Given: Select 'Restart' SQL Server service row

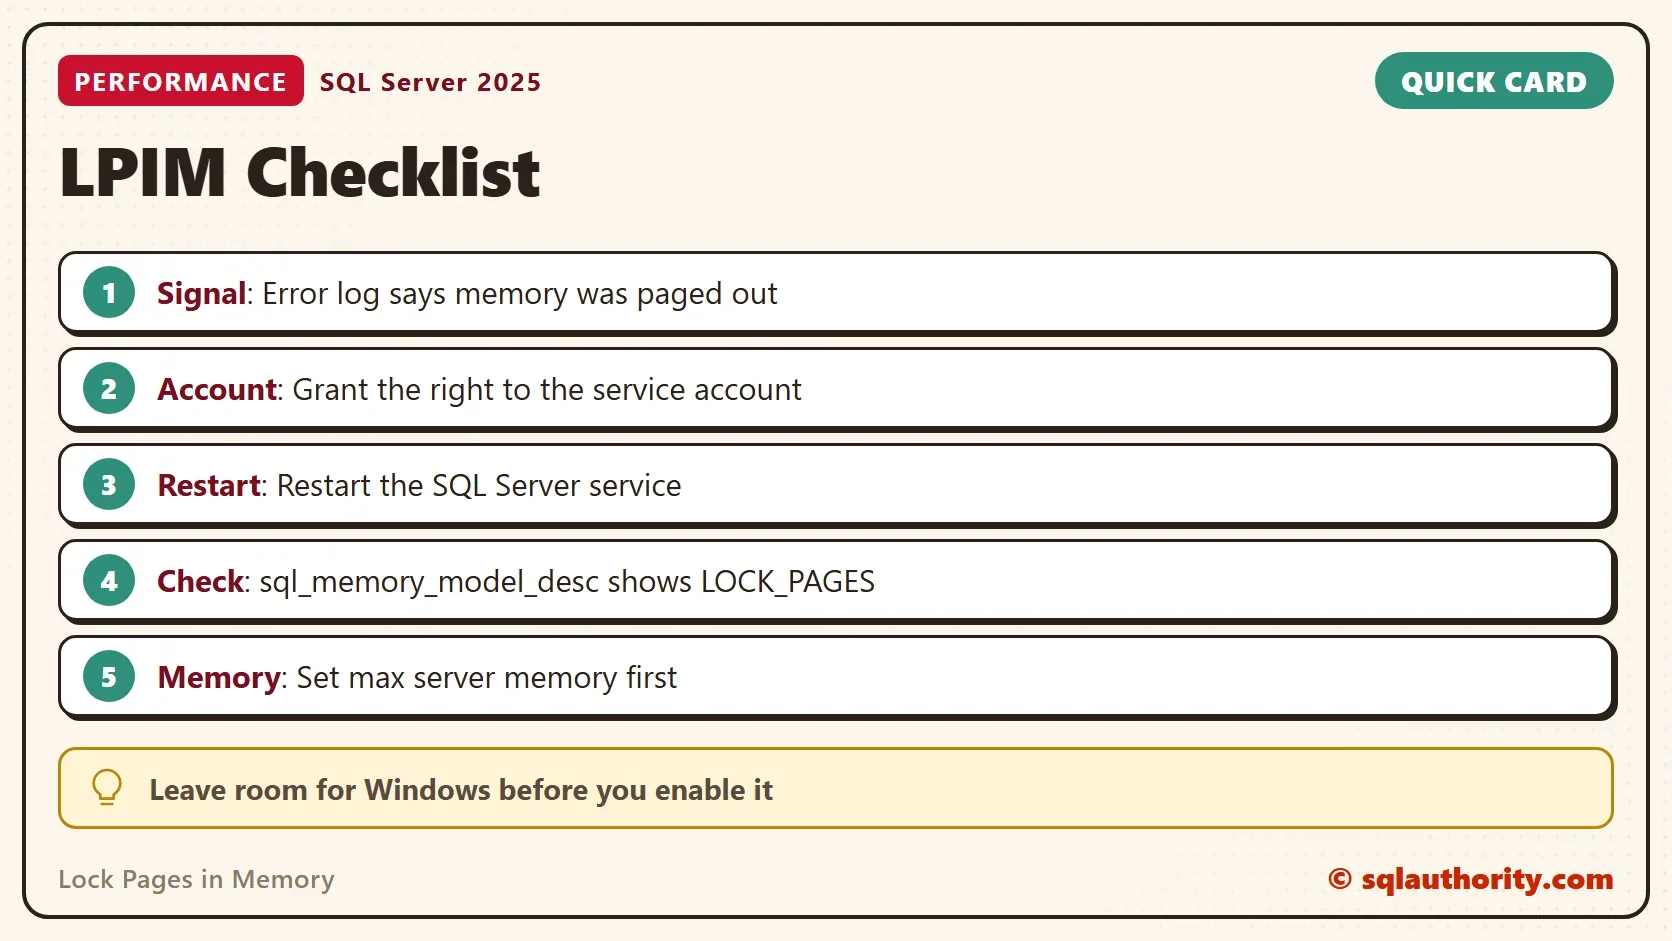Looking at the screenshot, I should coord(837,485).
